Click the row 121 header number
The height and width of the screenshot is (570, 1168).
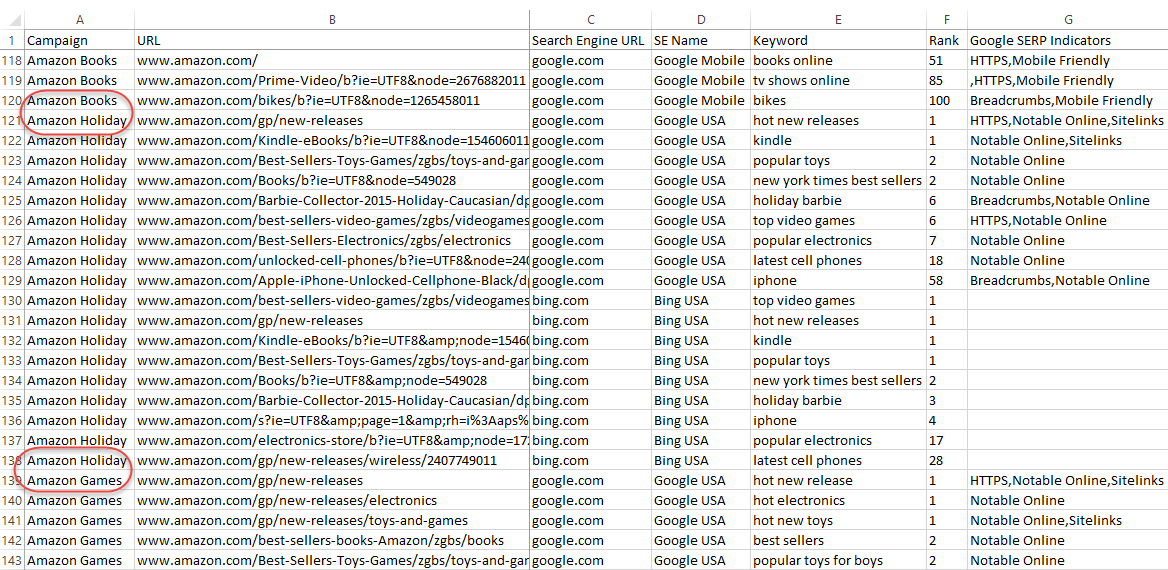pos(12,121)
